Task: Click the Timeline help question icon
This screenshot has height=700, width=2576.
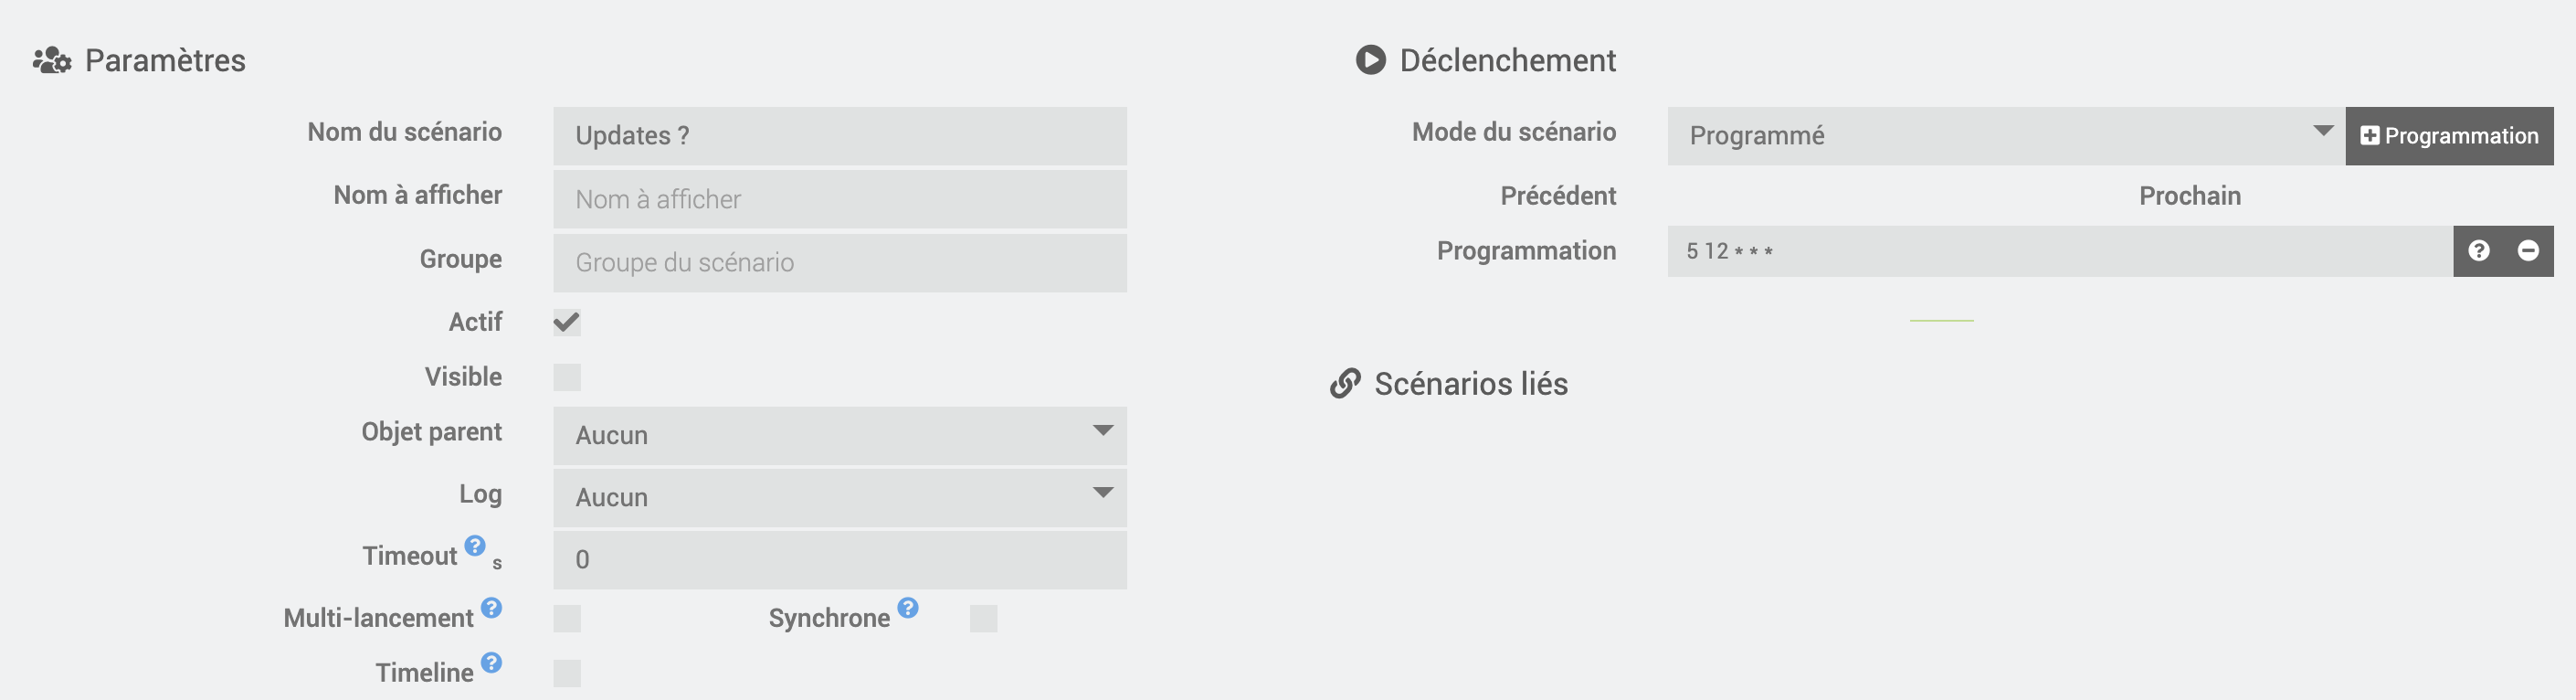Action: tap(491, 663)
